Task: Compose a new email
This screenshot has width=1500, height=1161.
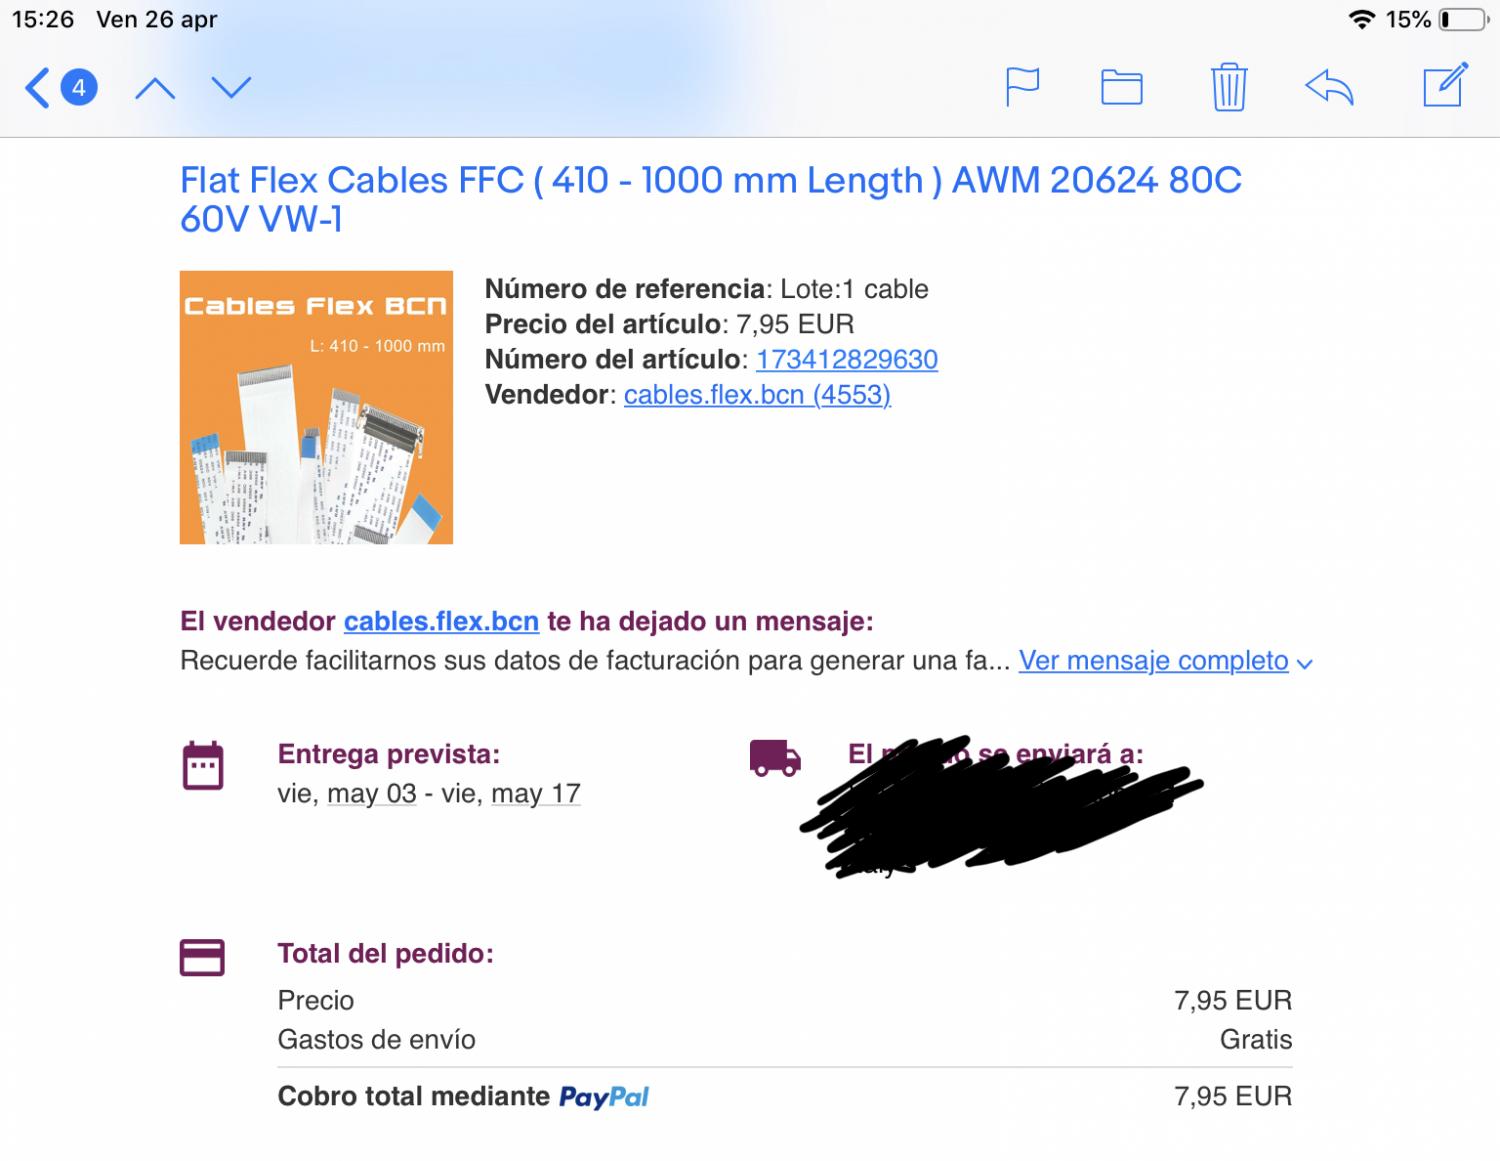Action: (1445, 84)
